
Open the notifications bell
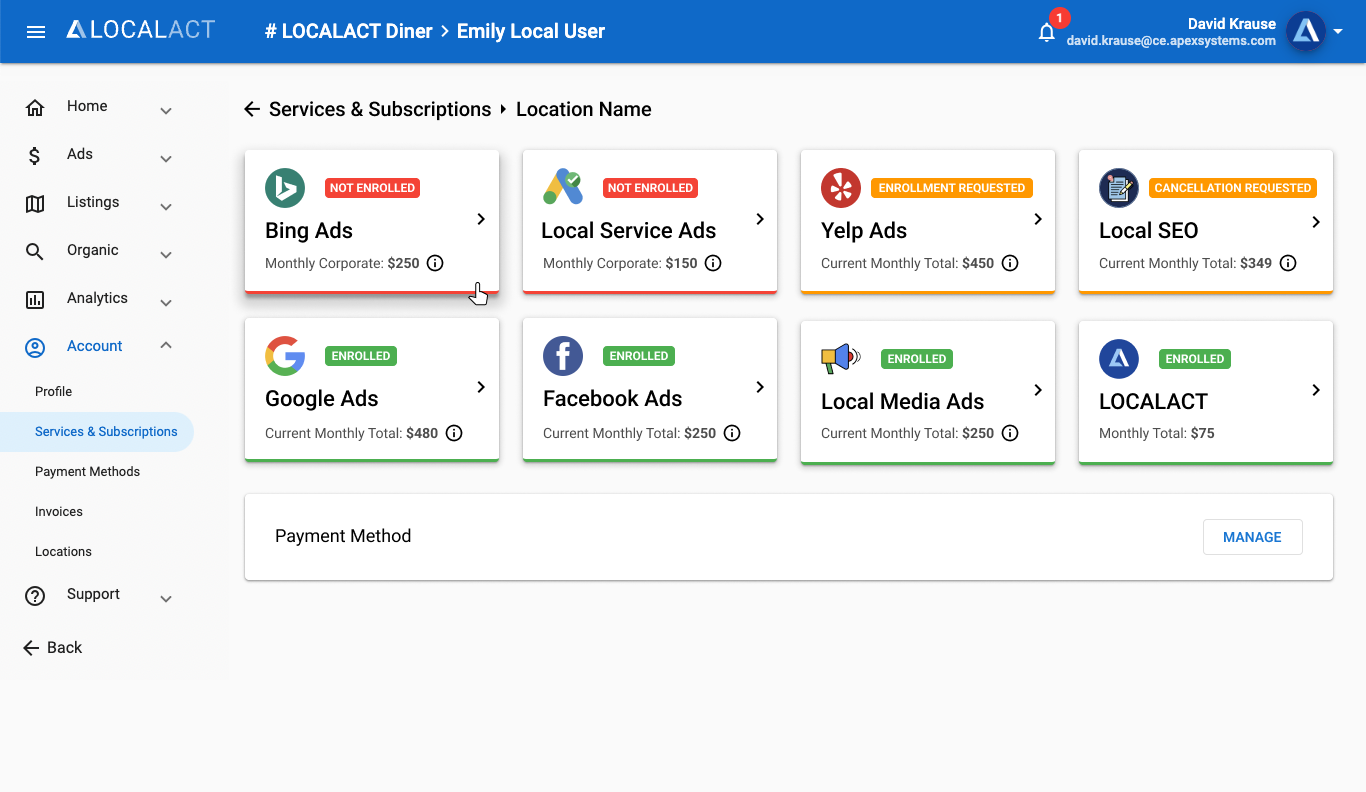pos(1047,33)
